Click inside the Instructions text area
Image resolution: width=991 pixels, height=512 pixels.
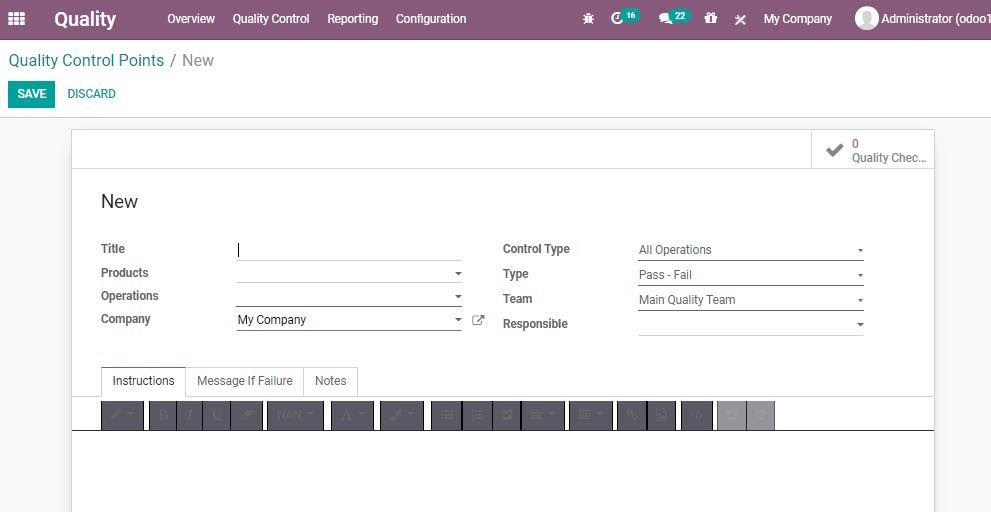click(x=502, y=471)
